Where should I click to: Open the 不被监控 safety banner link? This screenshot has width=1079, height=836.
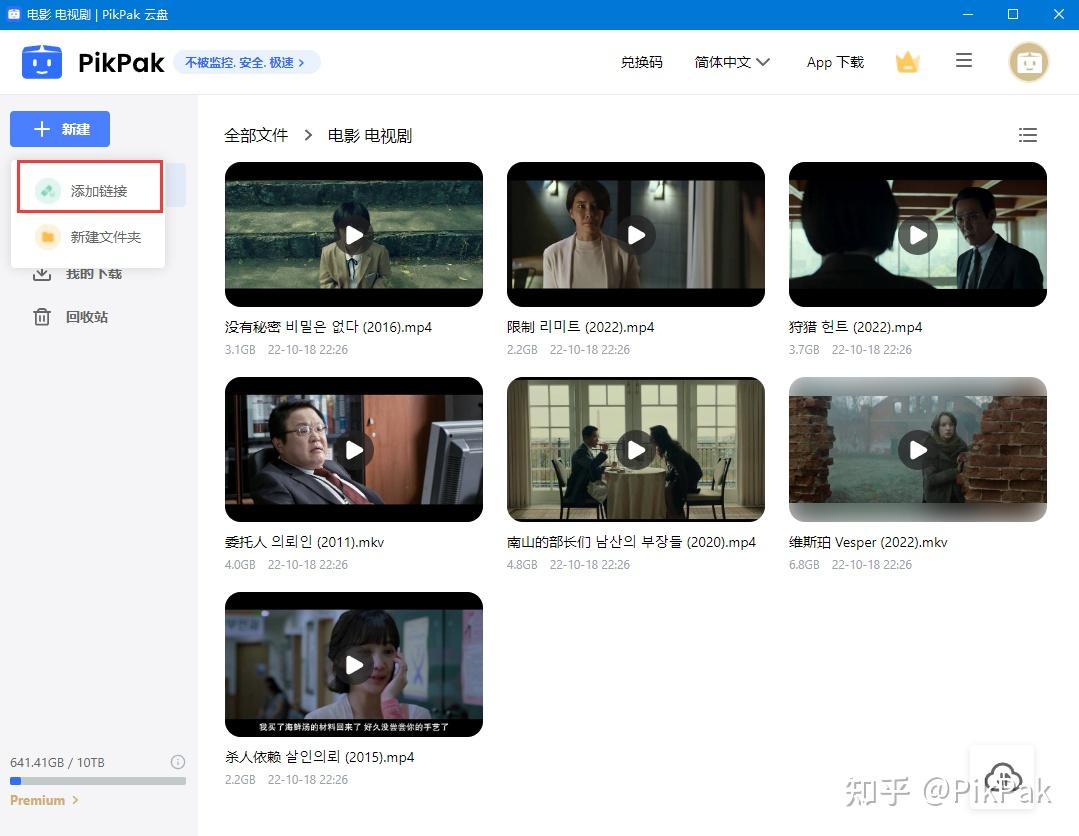click(246, 62)
